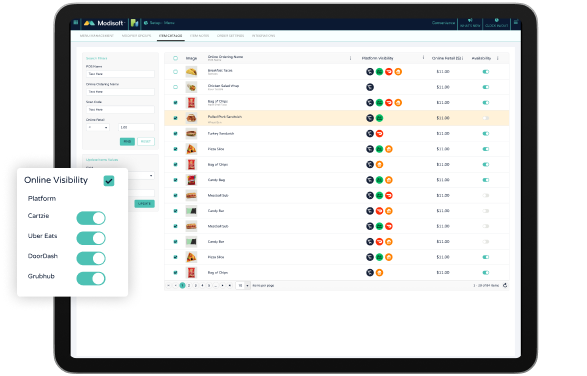
Task: Disable the Grubhub platform toggle
Action: tap(91, 279)
